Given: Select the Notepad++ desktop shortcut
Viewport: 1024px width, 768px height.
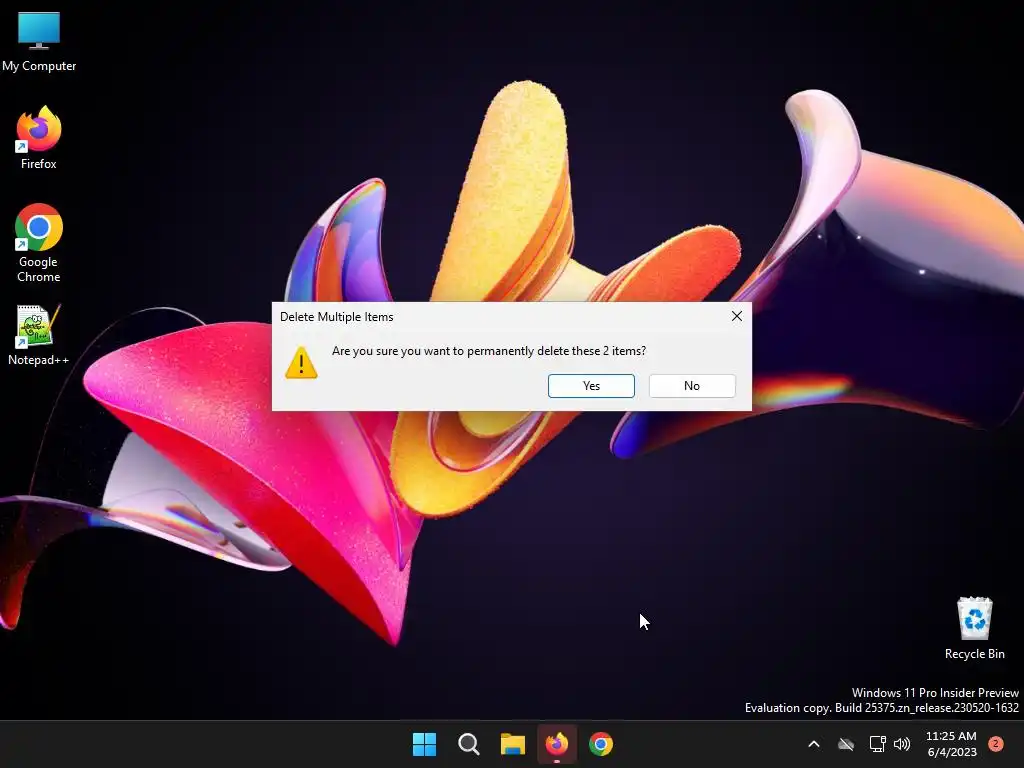Looking at the screenshot, I should [x=39, y=335].
